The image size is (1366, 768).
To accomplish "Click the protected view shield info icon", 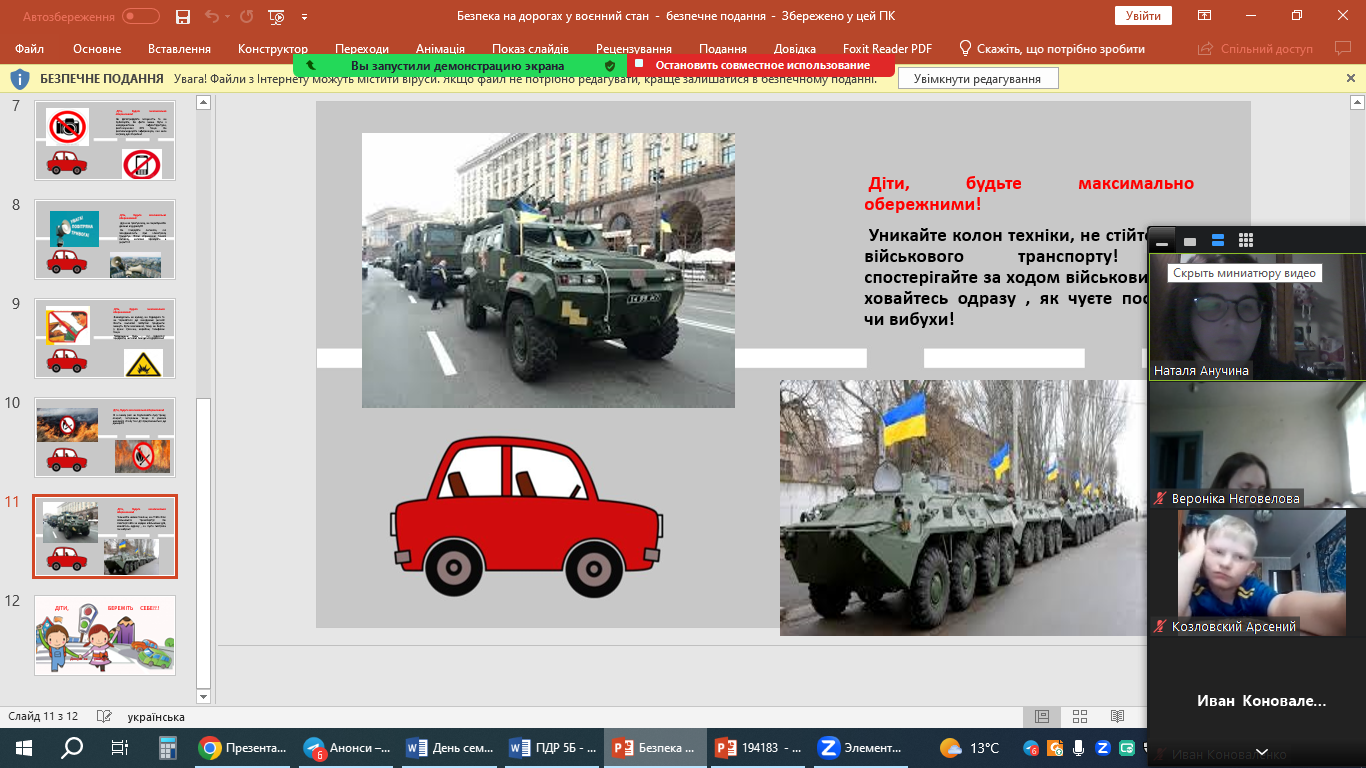I will tap(19, 79).
